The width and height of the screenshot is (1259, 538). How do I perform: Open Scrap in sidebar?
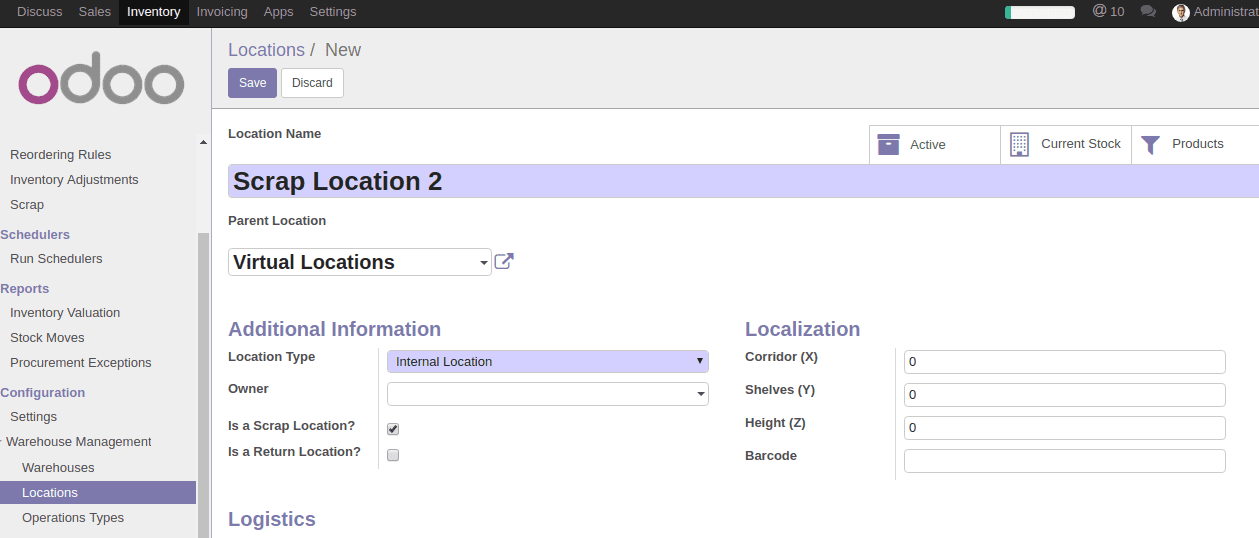[x=27, y=205]
